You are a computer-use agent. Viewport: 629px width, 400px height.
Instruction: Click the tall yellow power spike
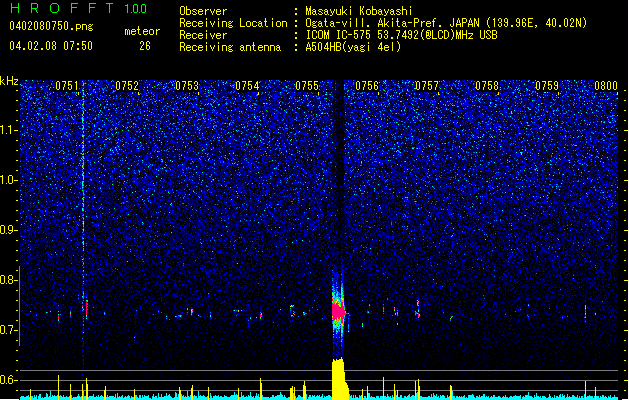[x=339, y=379]
